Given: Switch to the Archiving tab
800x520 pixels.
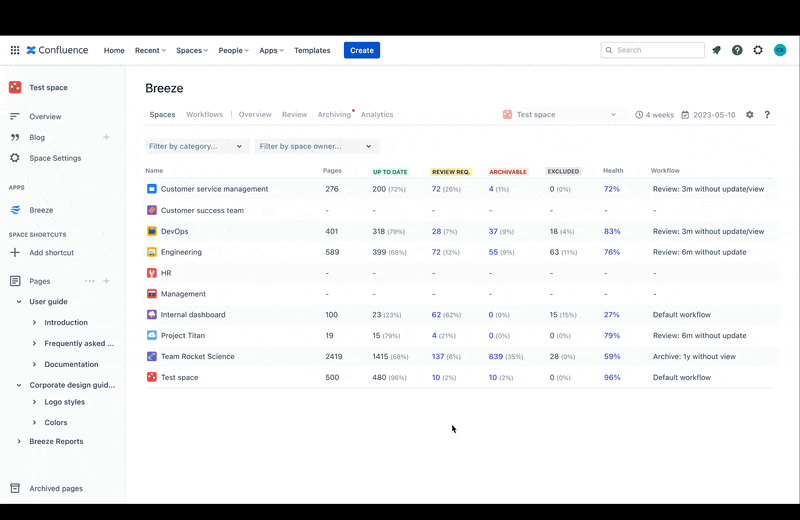Looking at the screenshot, I should (x=334, y=115).
